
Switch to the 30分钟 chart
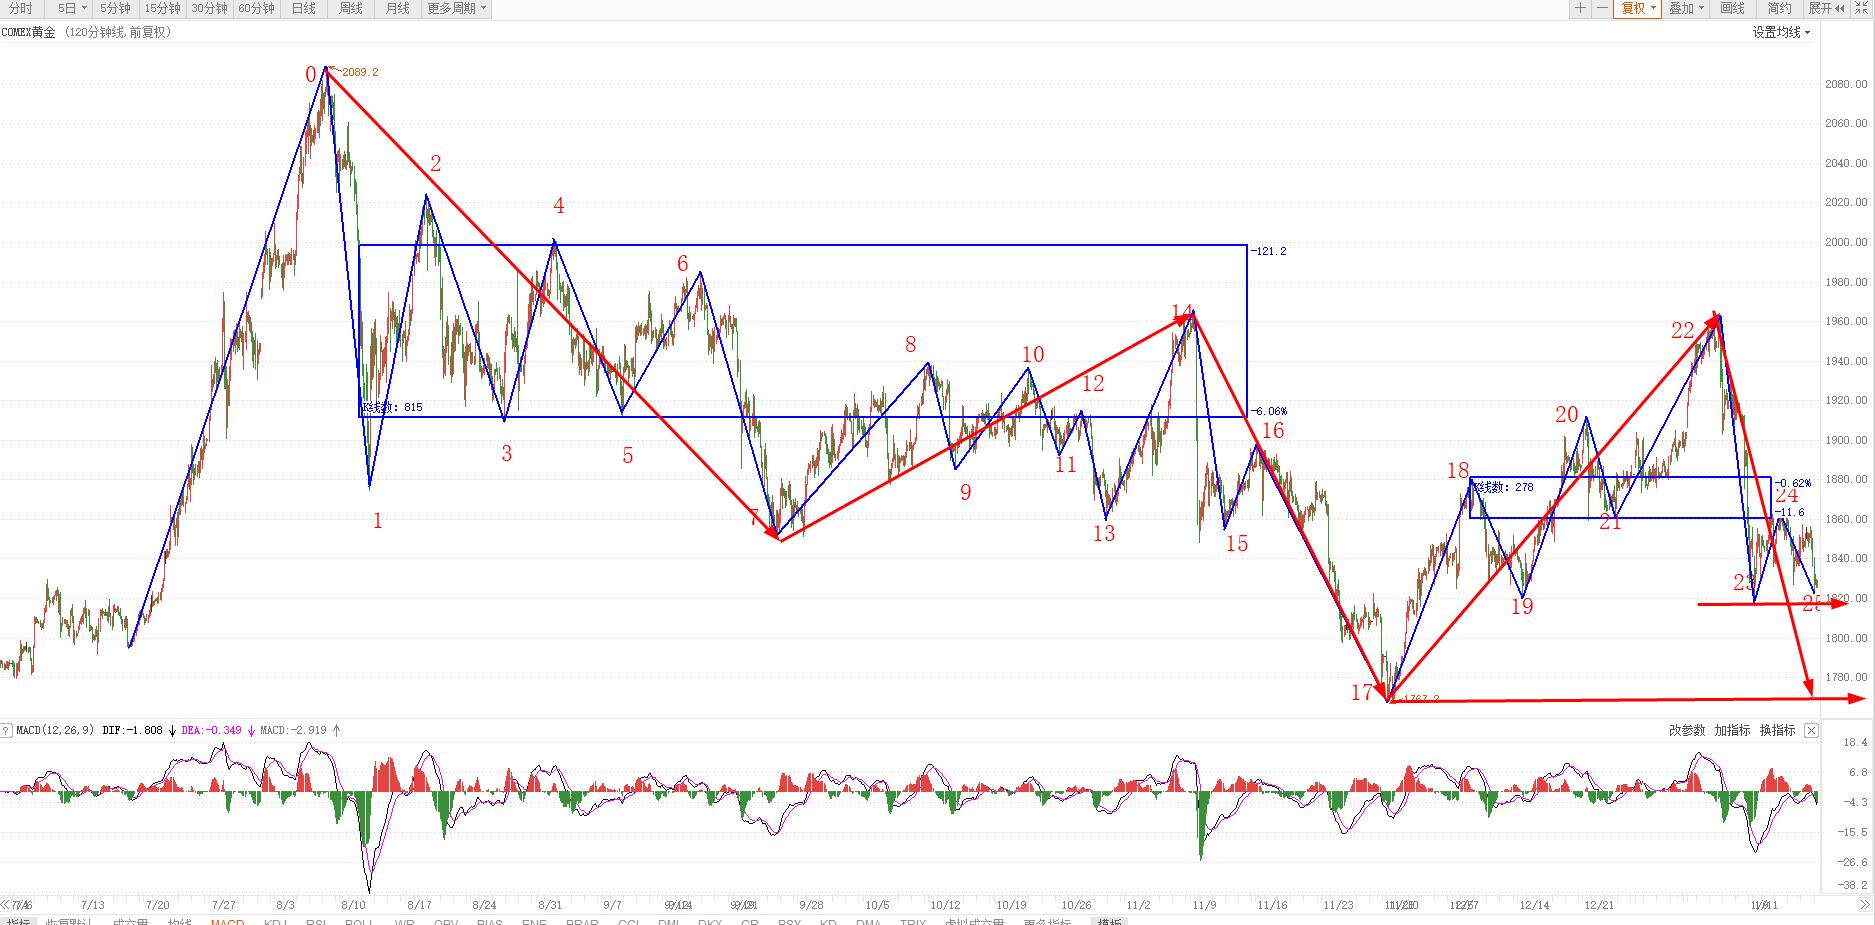pos(209,8)
